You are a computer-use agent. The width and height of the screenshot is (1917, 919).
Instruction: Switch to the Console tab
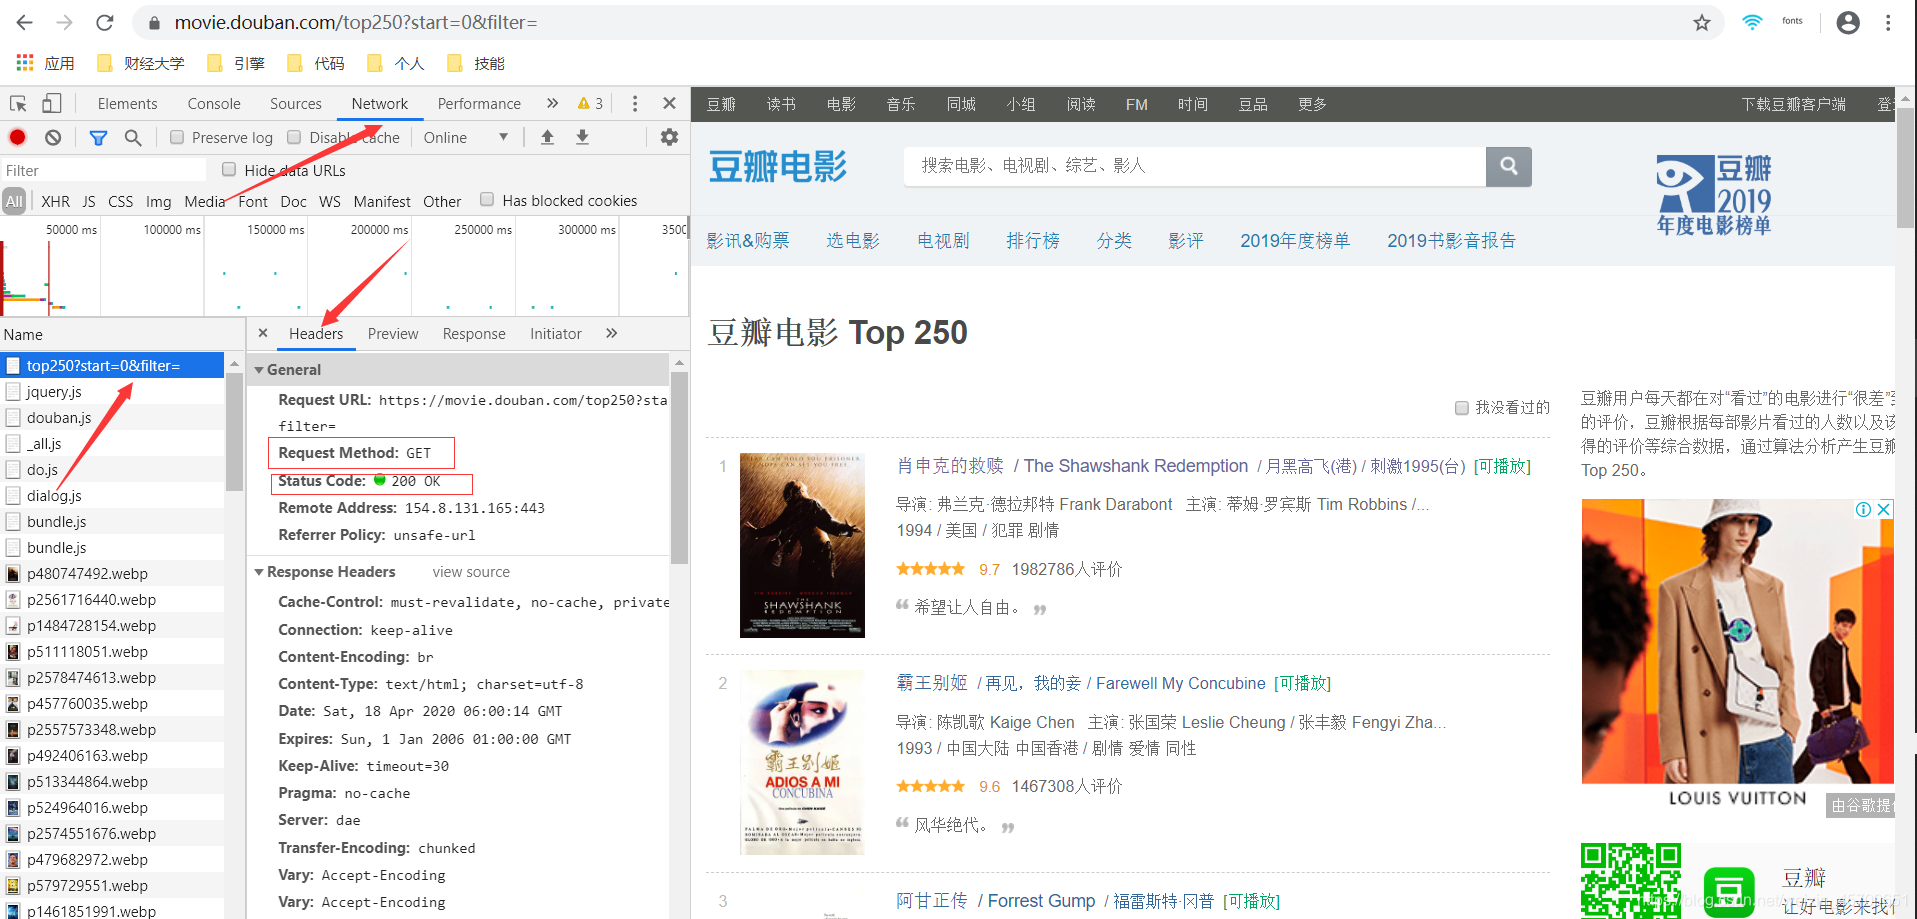214,103
